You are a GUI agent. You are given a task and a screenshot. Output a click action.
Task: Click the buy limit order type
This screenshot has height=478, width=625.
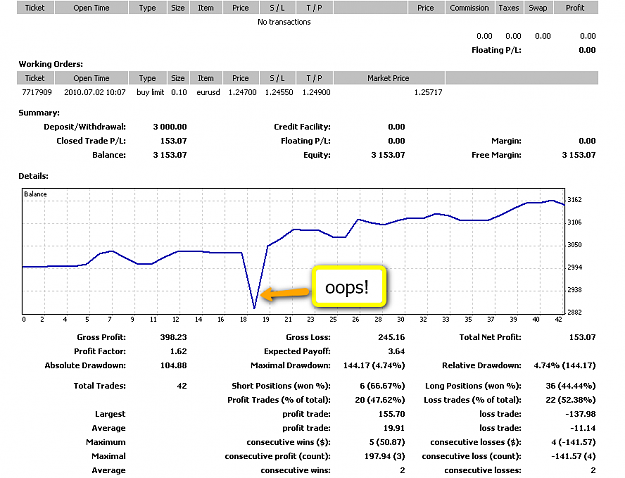(150, 92)
